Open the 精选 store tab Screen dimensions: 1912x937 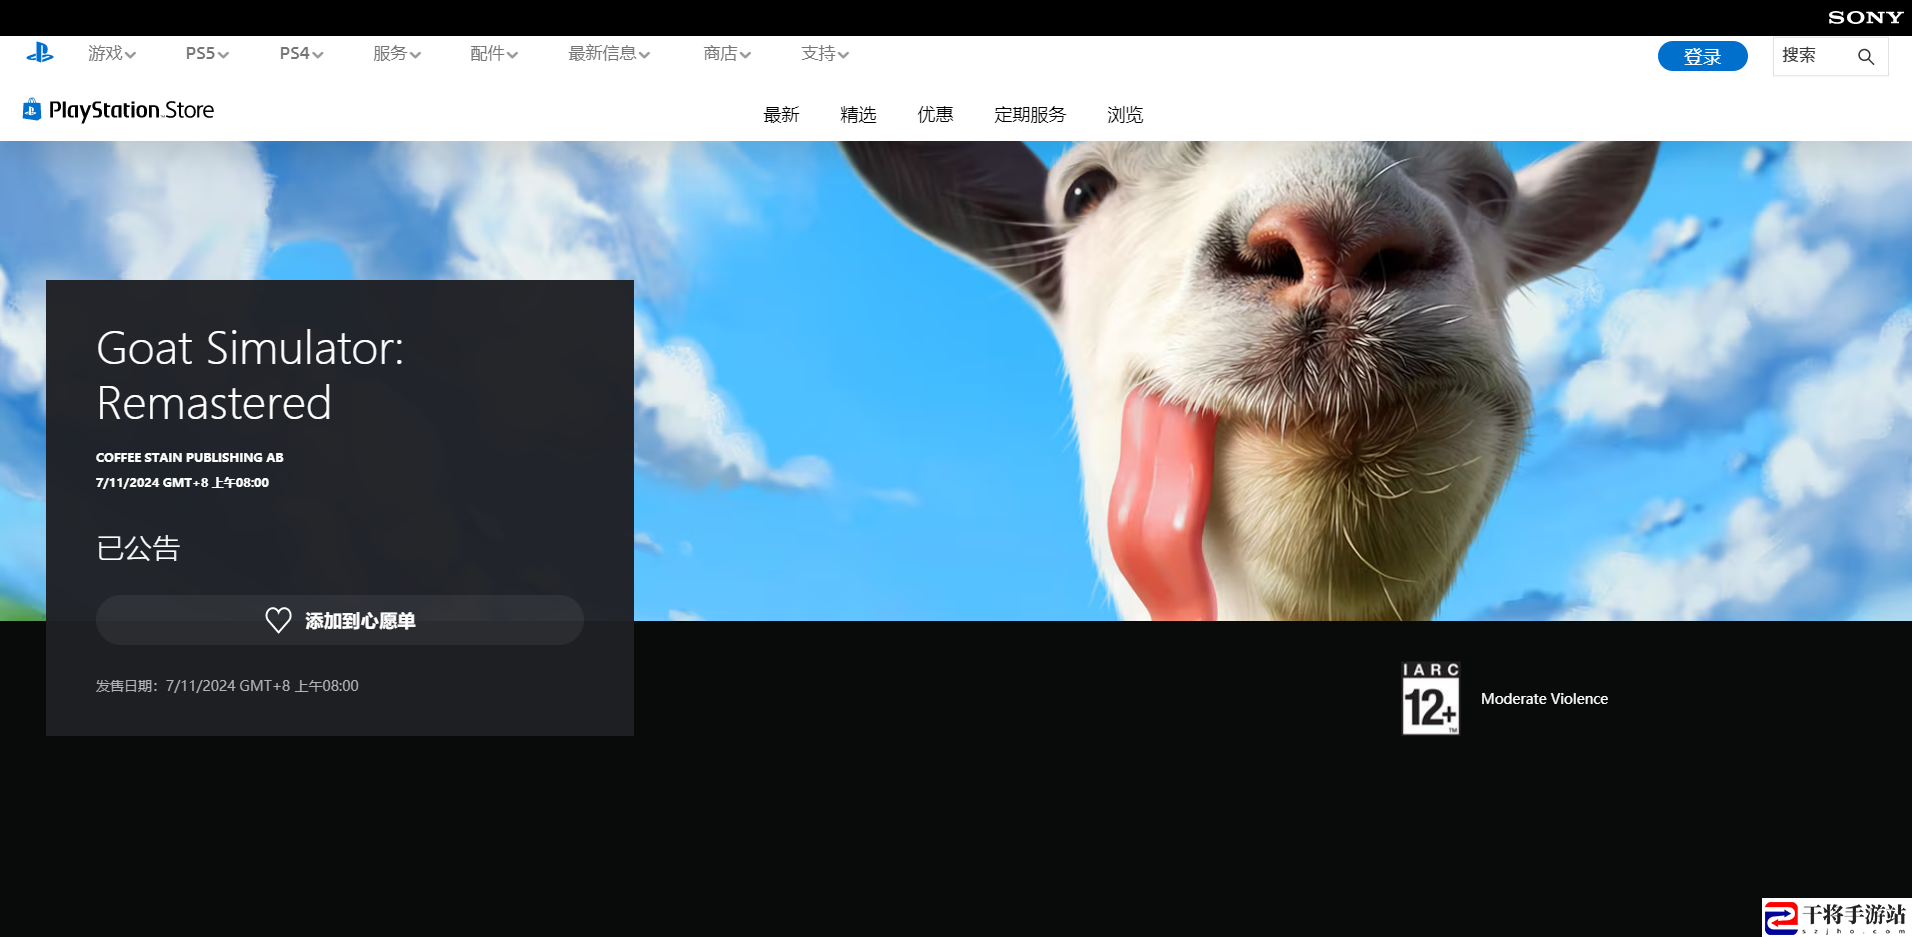[x=858, y=115]
